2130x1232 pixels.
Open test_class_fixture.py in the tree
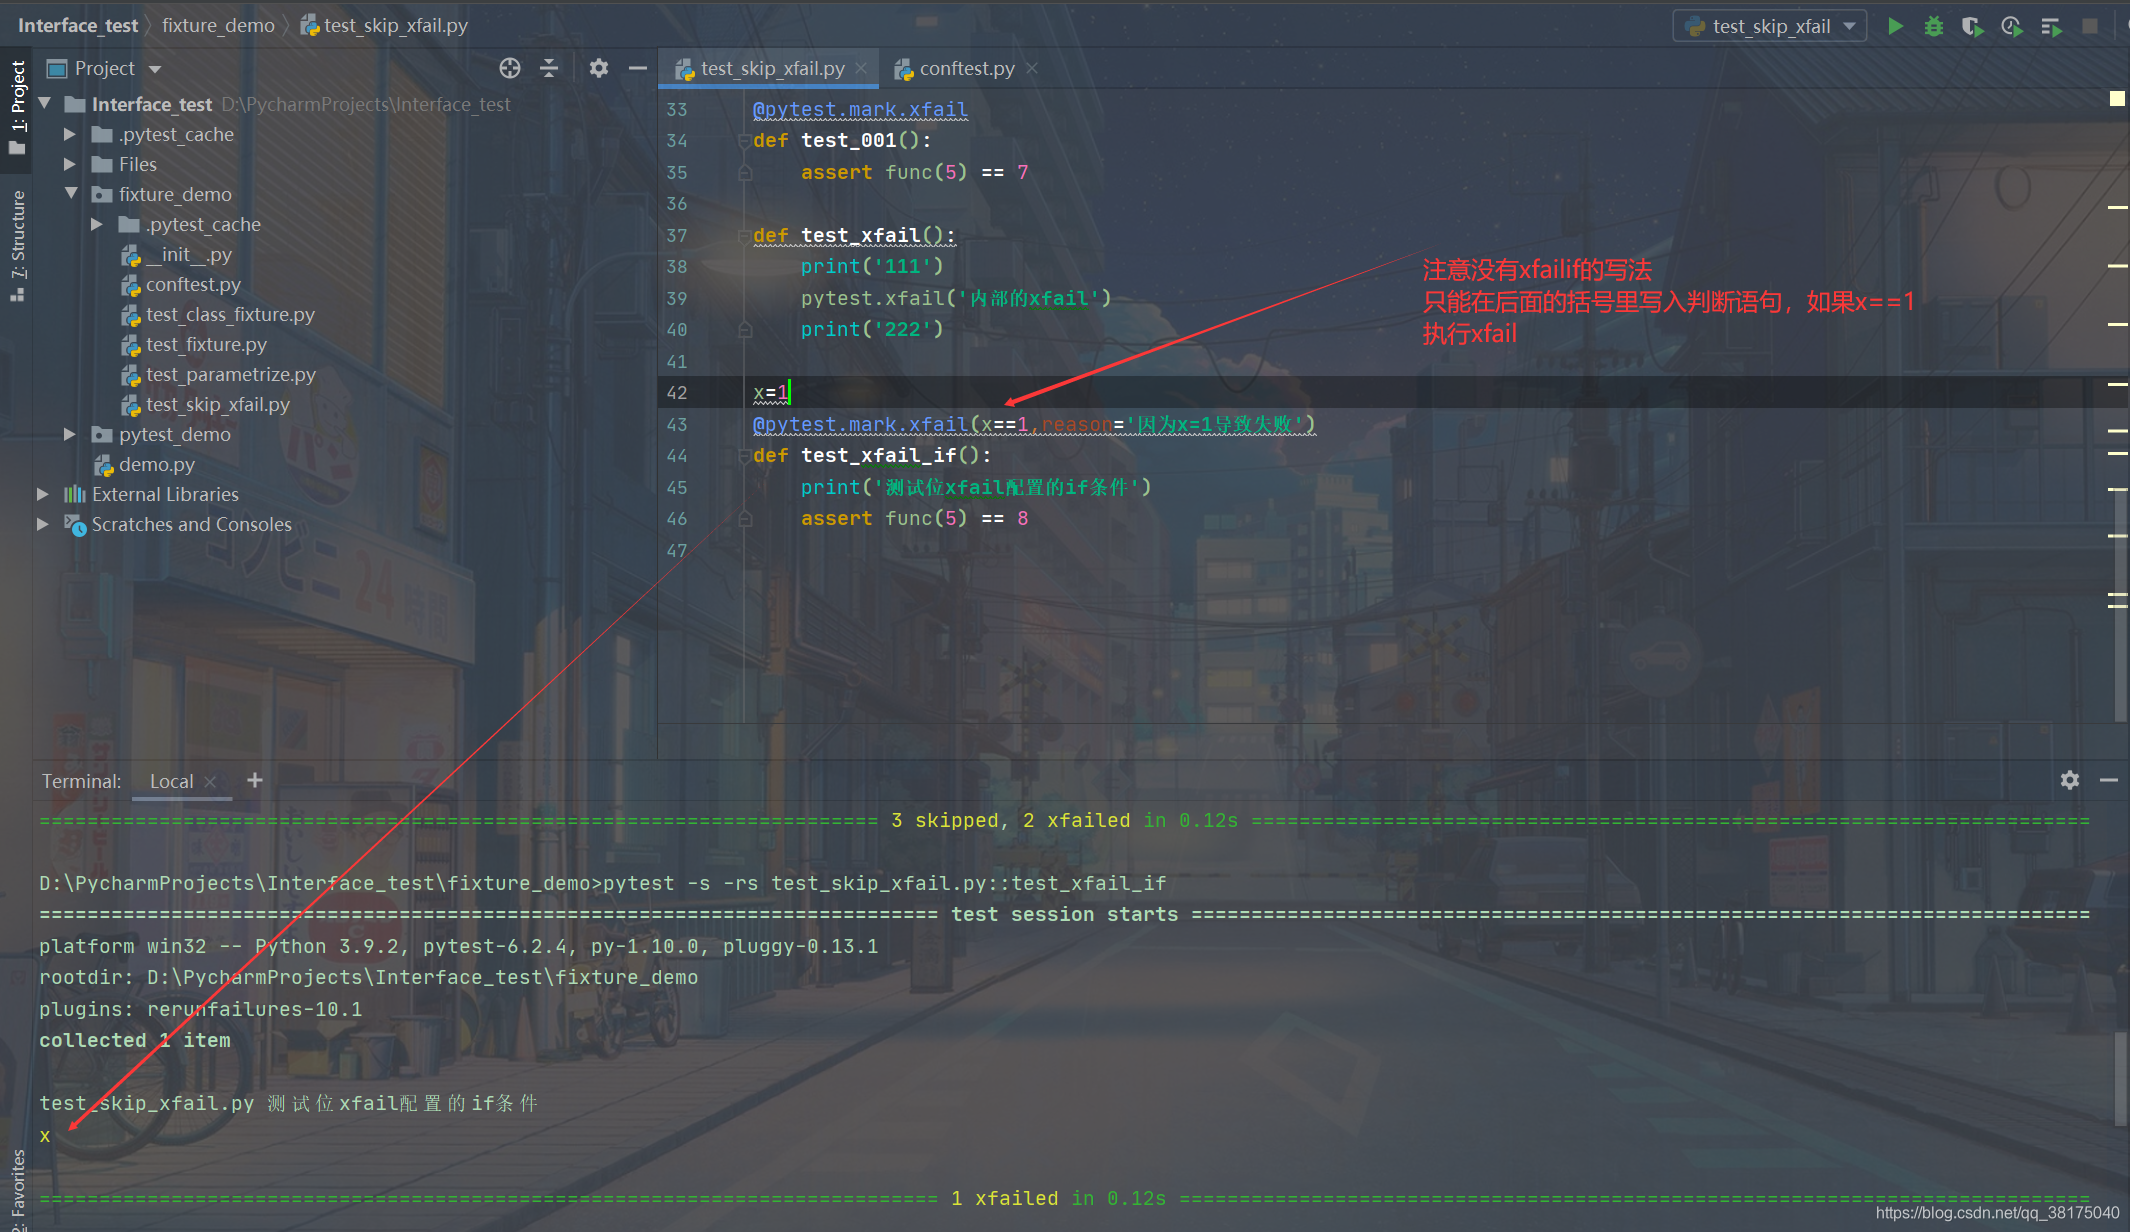click(x=218, y=314)
